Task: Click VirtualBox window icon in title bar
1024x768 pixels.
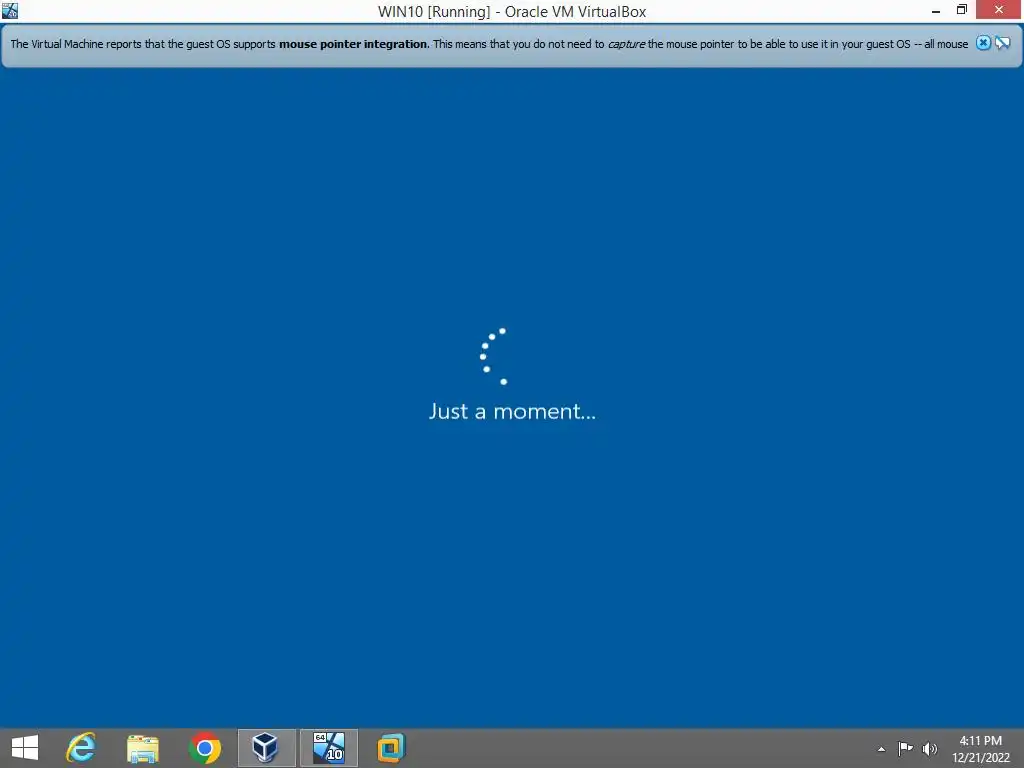Action: coord(10,10)
